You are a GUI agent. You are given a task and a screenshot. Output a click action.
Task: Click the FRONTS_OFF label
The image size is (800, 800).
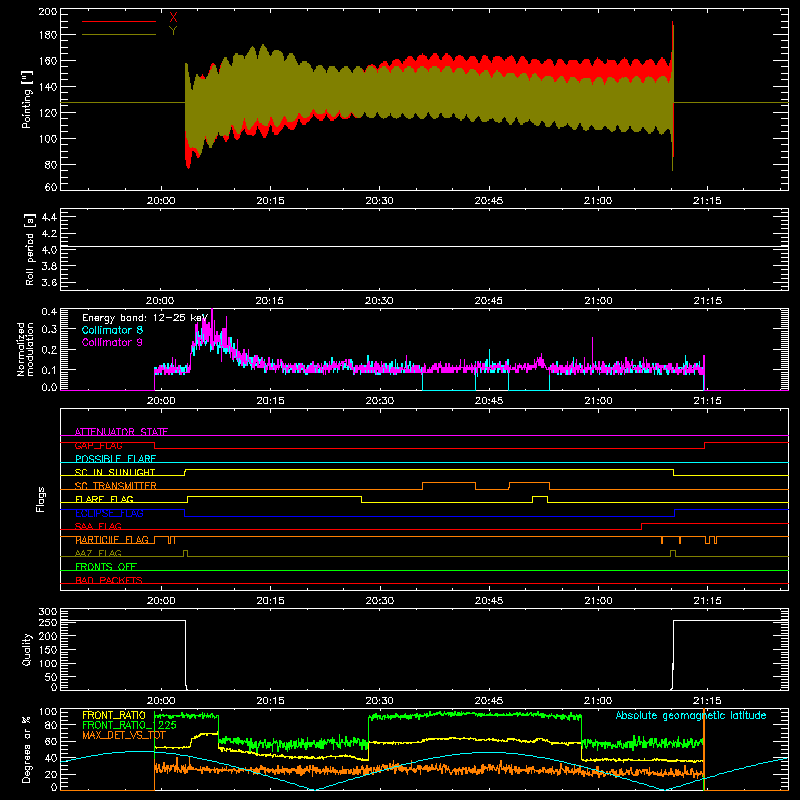click(x=106, y=567)
